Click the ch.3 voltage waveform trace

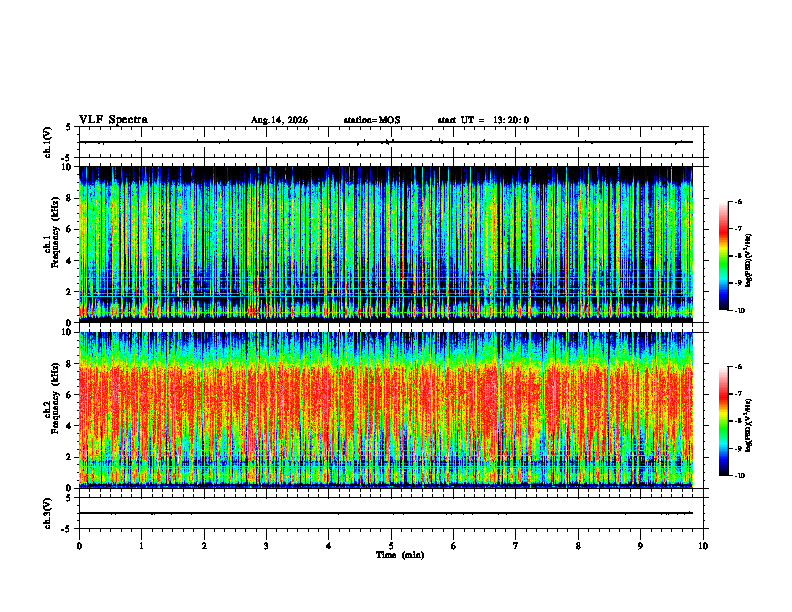click(386, 513)
